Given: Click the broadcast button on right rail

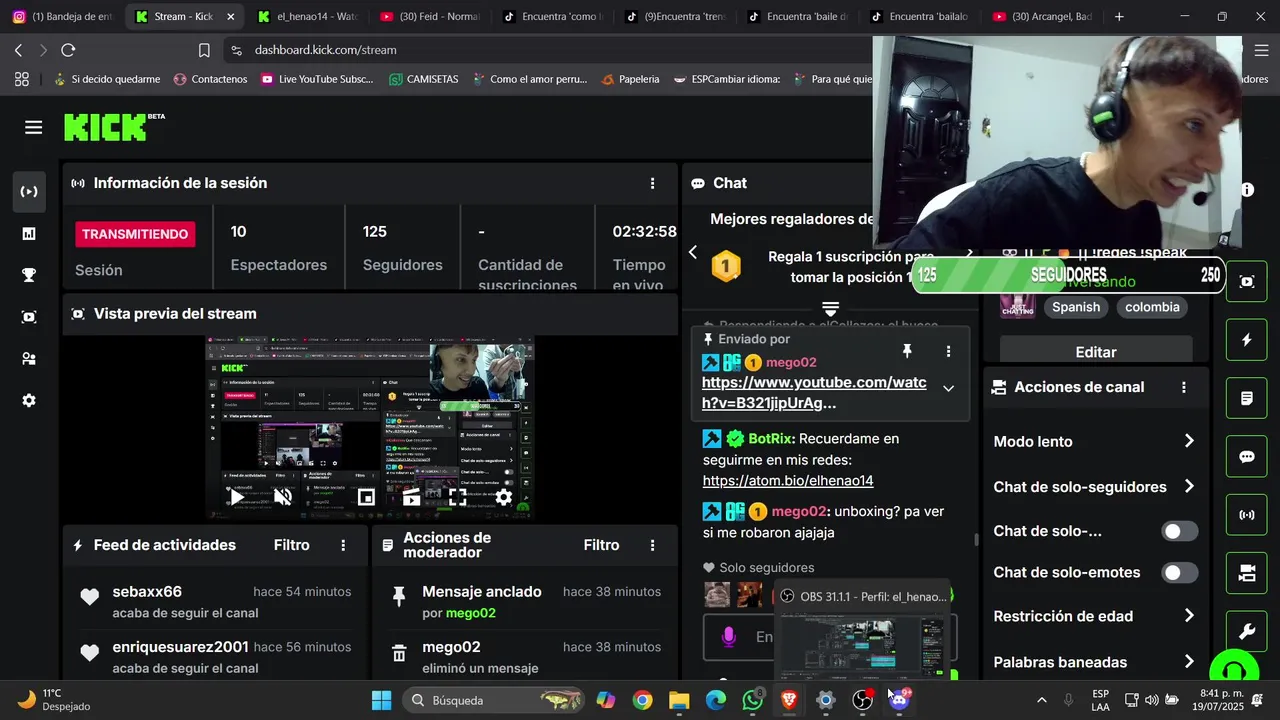Looking at the screenshot, I should coord(1247,515).
